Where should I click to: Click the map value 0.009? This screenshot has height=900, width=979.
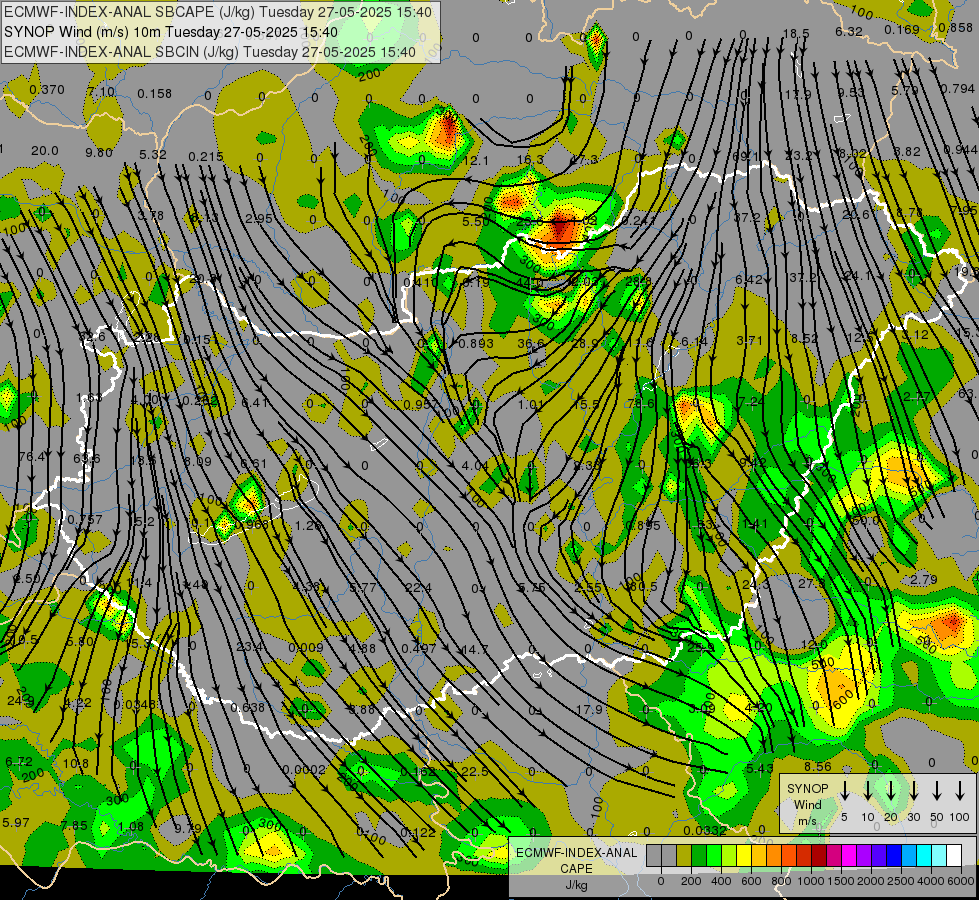click(306, 648)
